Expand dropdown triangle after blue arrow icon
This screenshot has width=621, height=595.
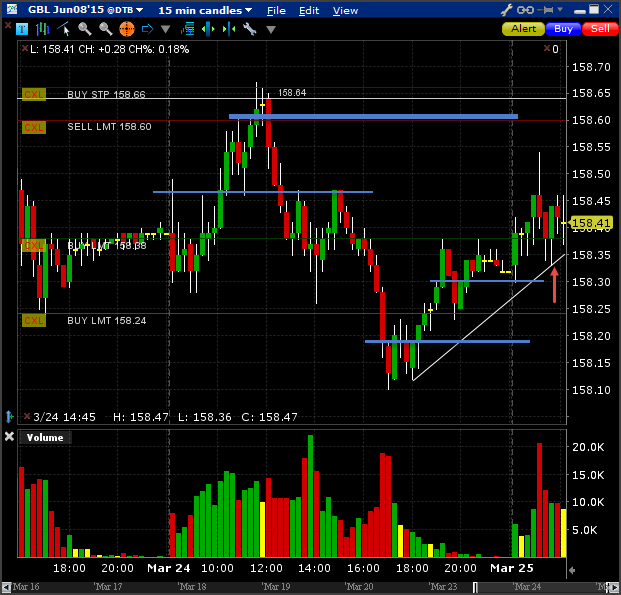pyautogui.click(x=166, y=29)
